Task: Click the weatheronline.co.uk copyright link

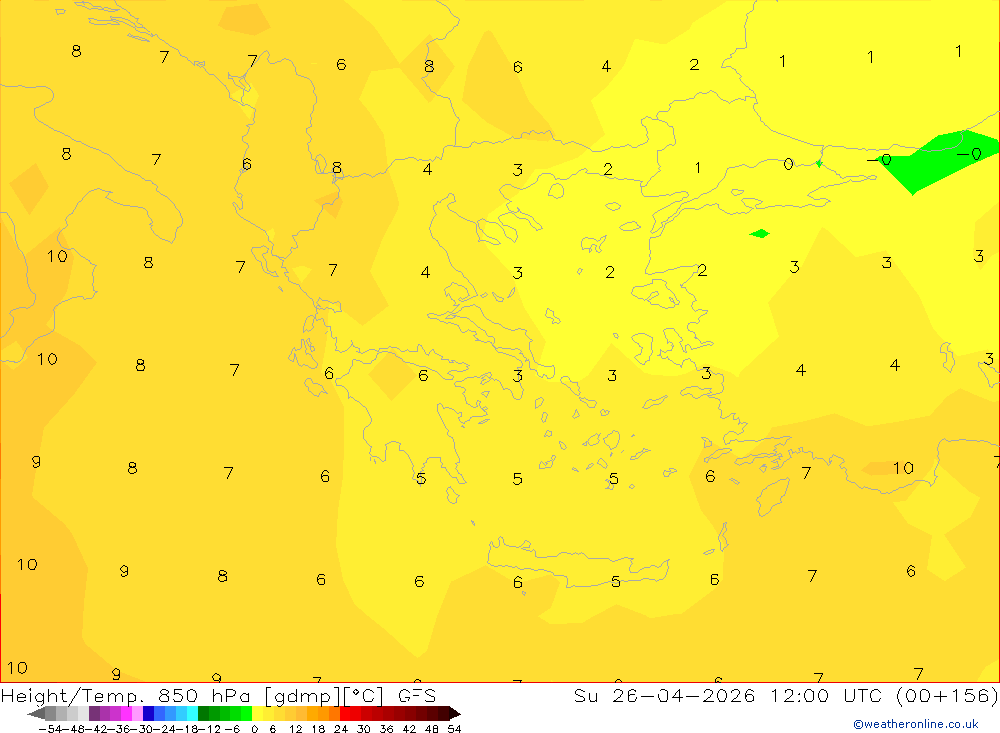Action: pyautogui.click(x=916, y=724)
